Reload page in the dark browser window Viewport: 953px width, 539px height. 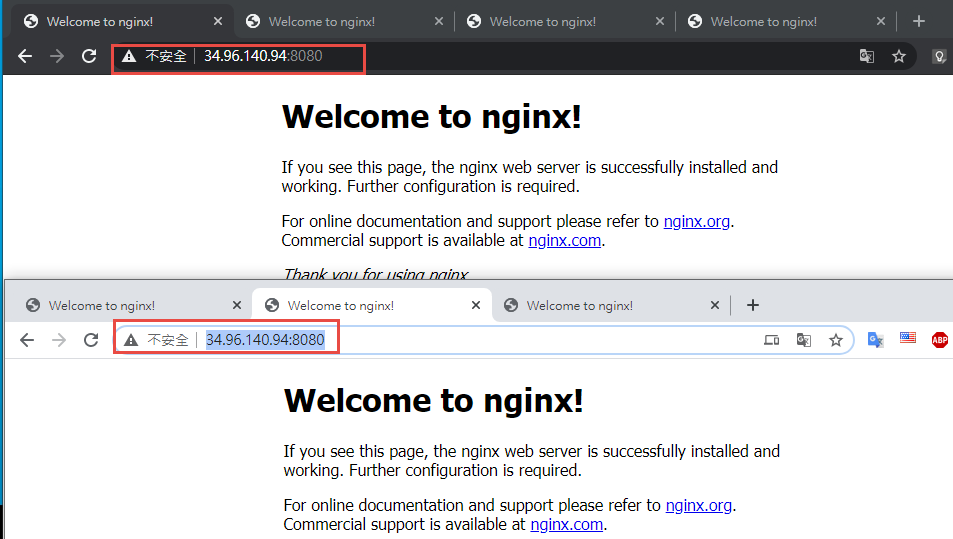coord(89,57)
